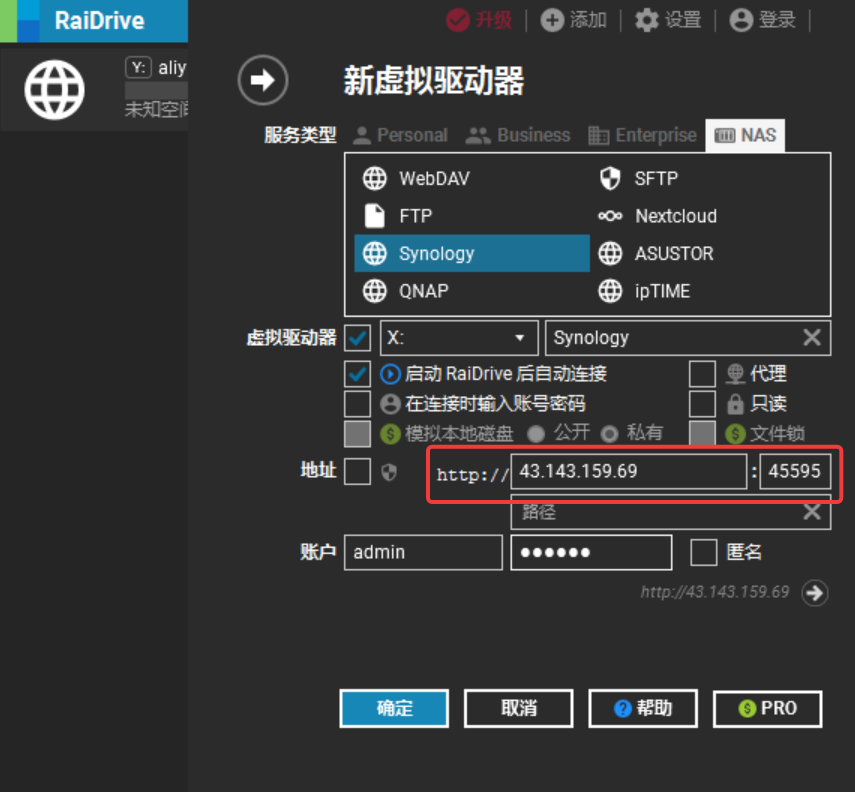Click the lock icon next to 只读
855x792 pixels.
click(735, 404)
